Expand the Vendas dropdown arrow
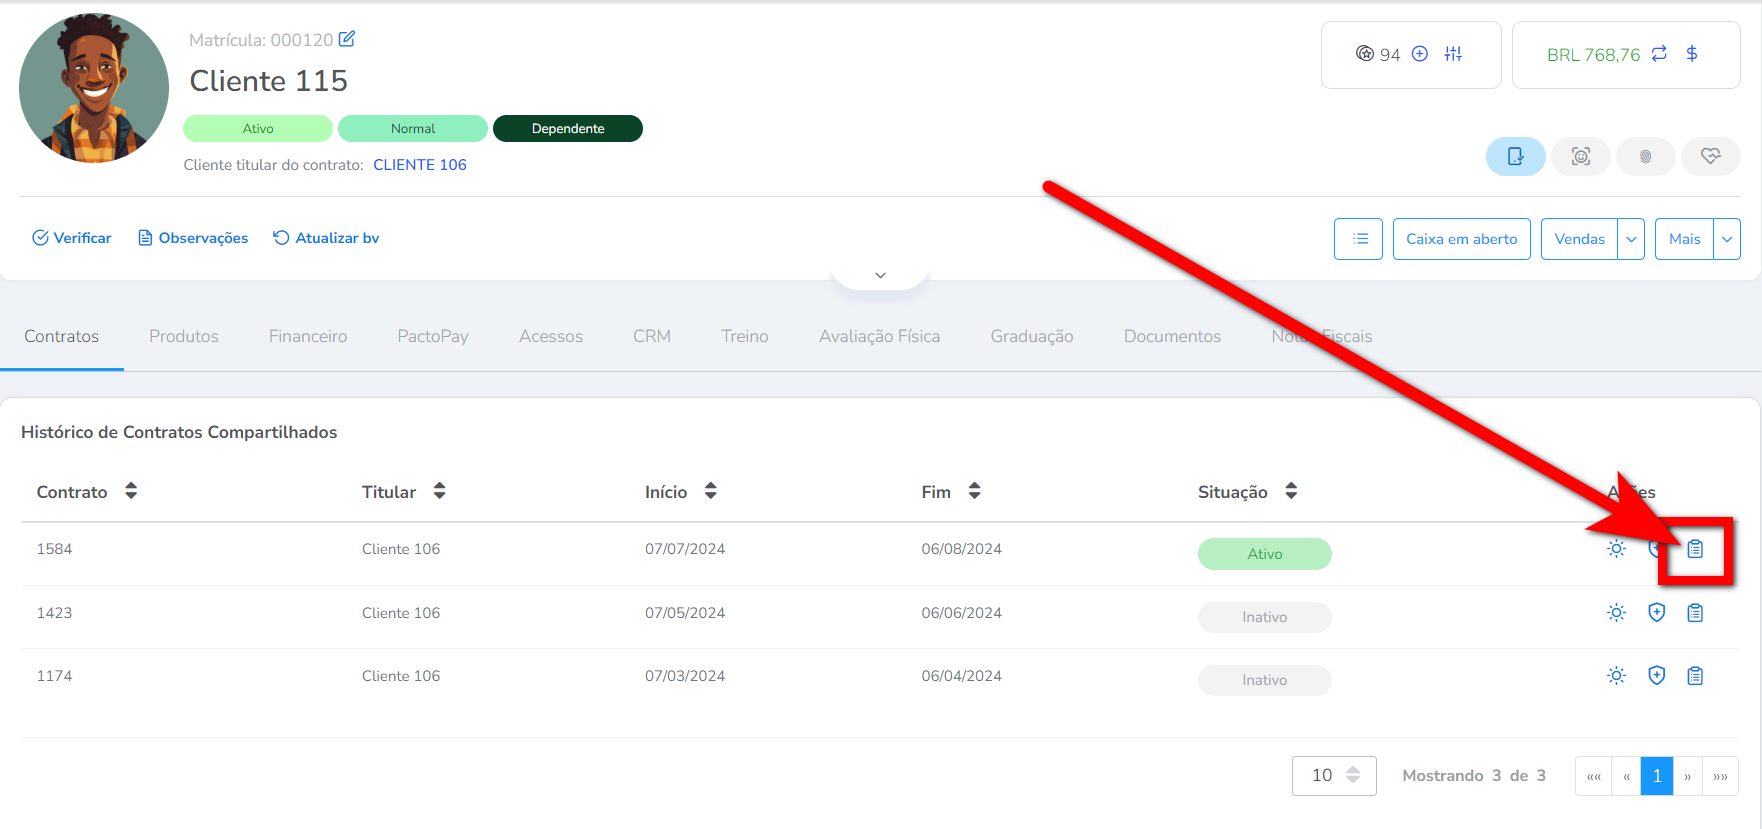The width and height of the screenshot is (1762, 829). click(1631, 239)
